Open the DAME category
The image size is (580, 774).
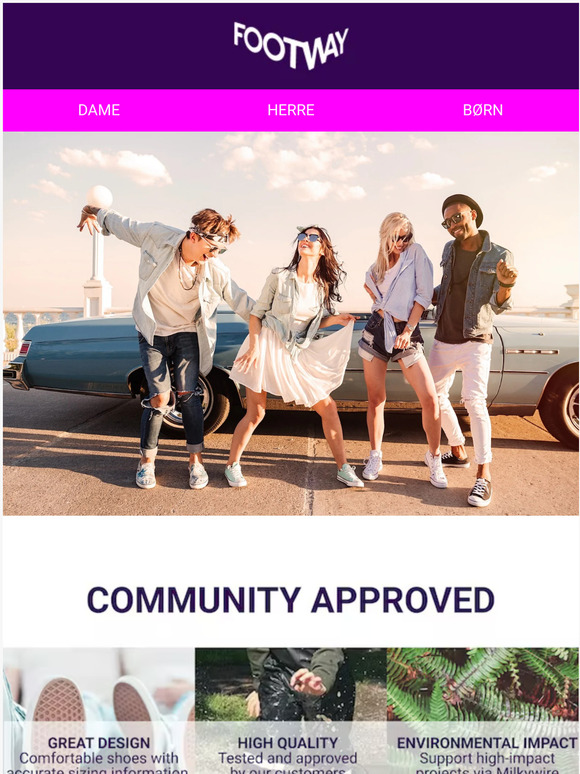coord(99,110)
